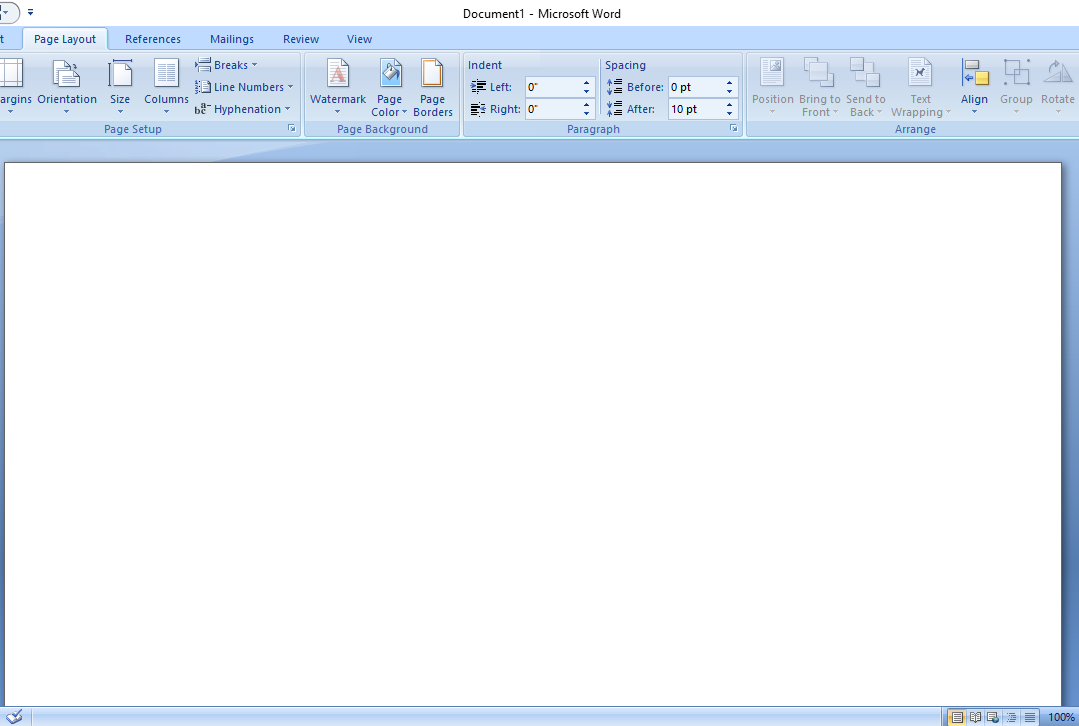Click the proofing check icon in status bar
This screenshot has height=726, width=1079.
click(14, 717)
